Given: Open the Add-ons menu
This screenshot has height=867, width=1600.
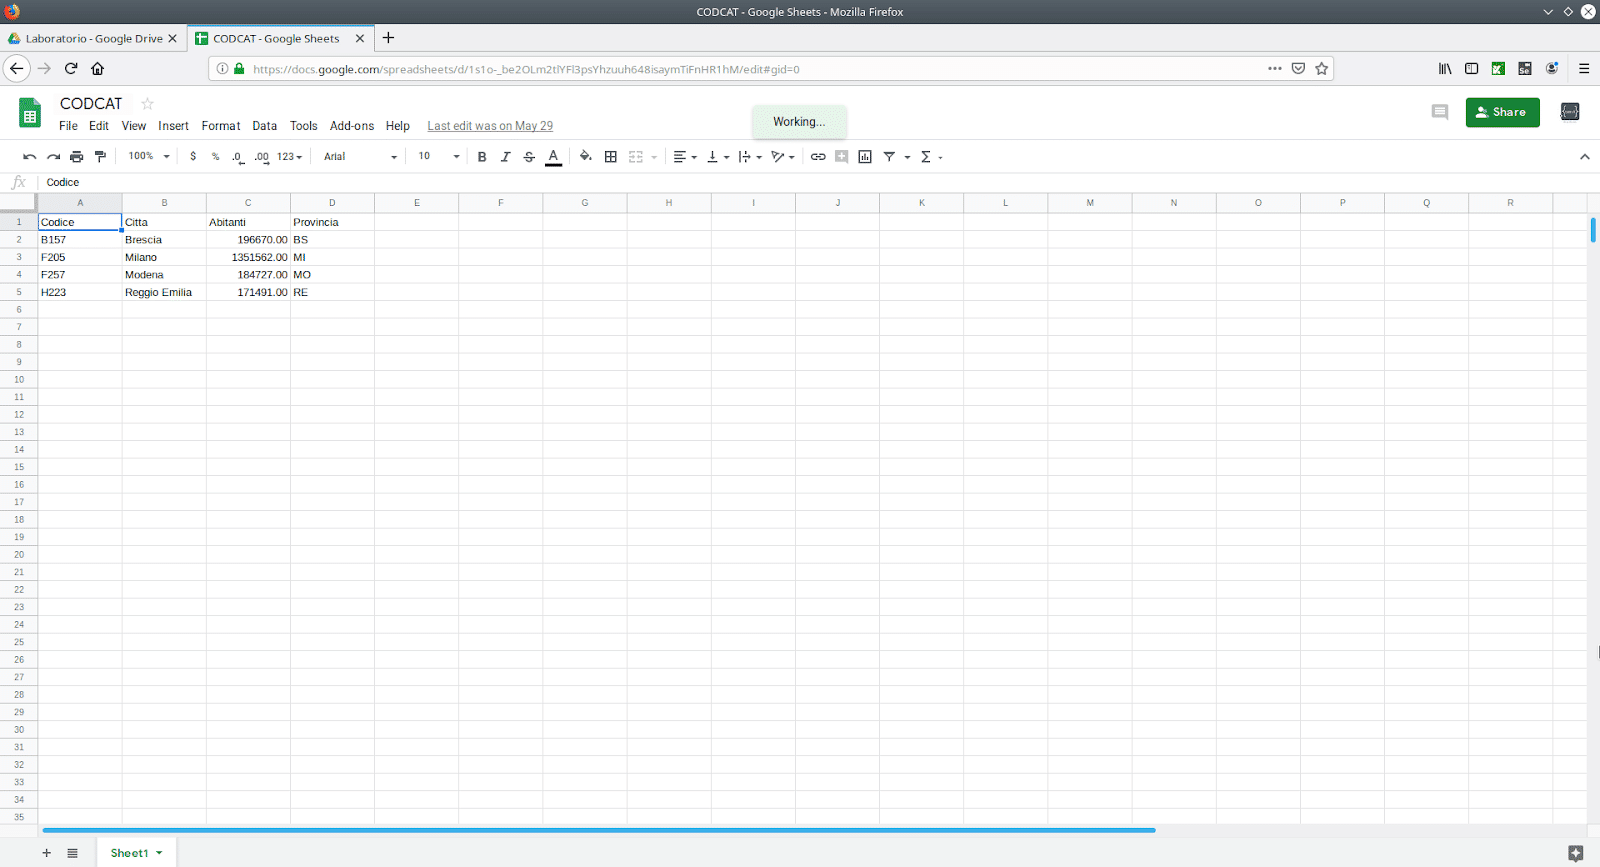Looking at the screenshot, I should pyautogui.click(x=352, y=126).
